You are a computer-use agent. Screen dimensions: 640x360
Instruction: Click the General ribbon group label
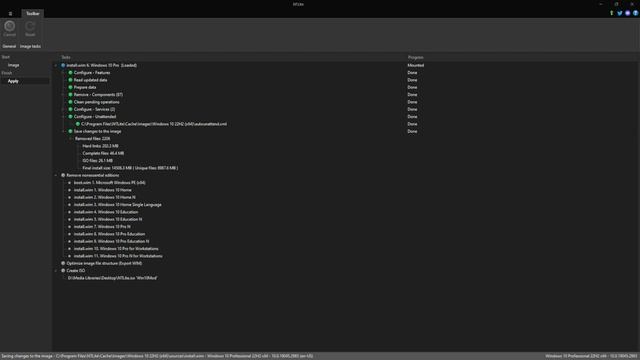tap(9, 47)
